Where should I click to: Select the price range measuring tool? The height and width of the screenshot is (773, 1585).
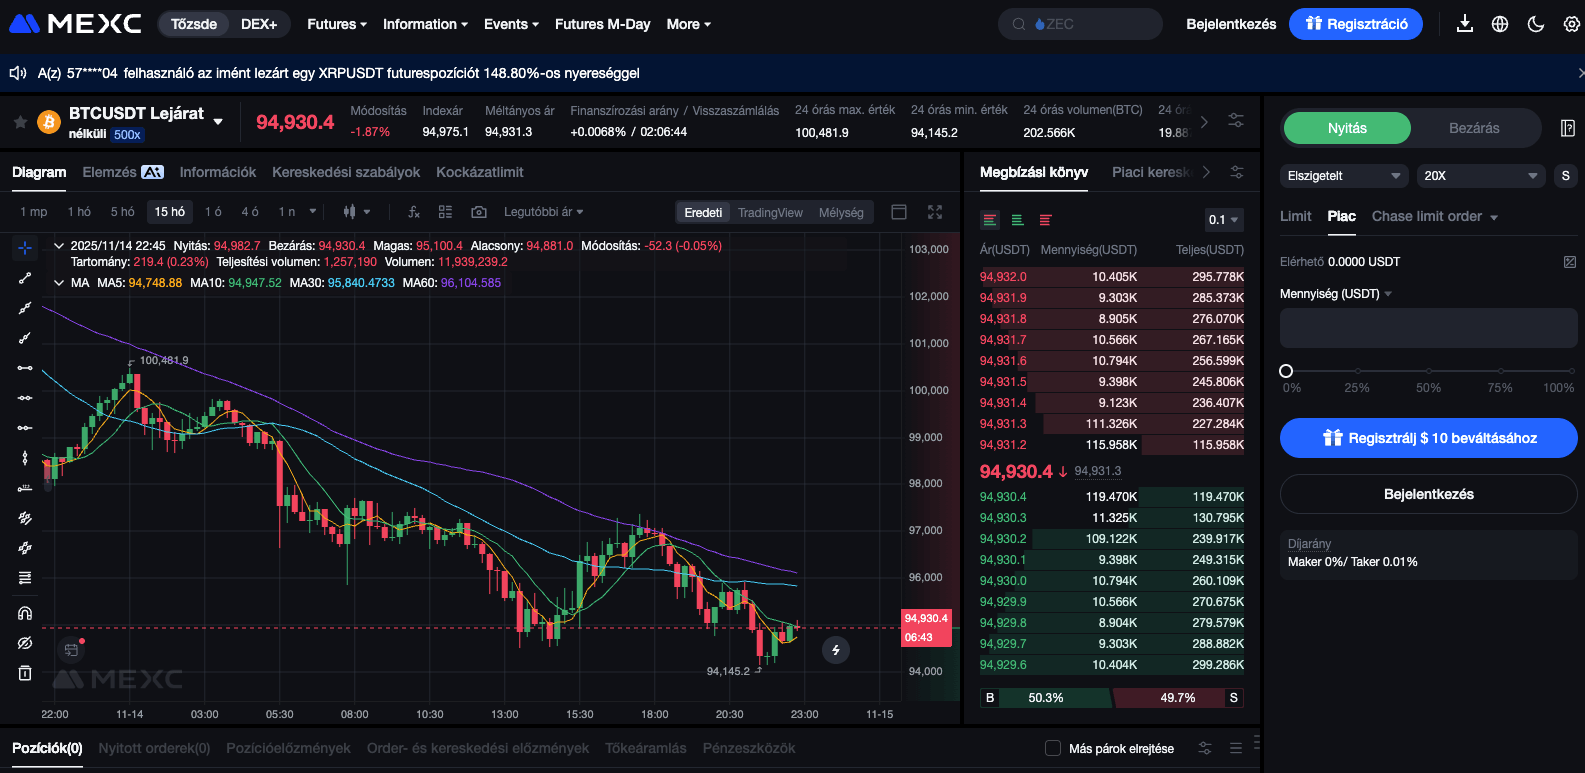pyautogui.click(x=25, y=488)
